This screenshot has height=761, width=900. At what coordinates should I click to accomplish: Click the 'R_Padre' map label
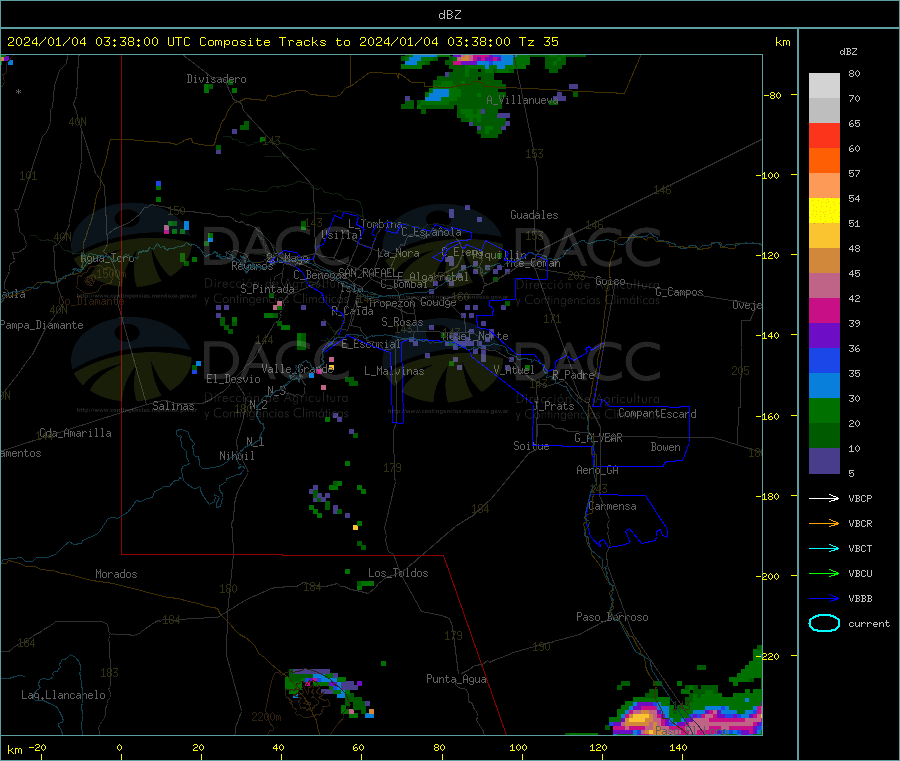[573, 375]
